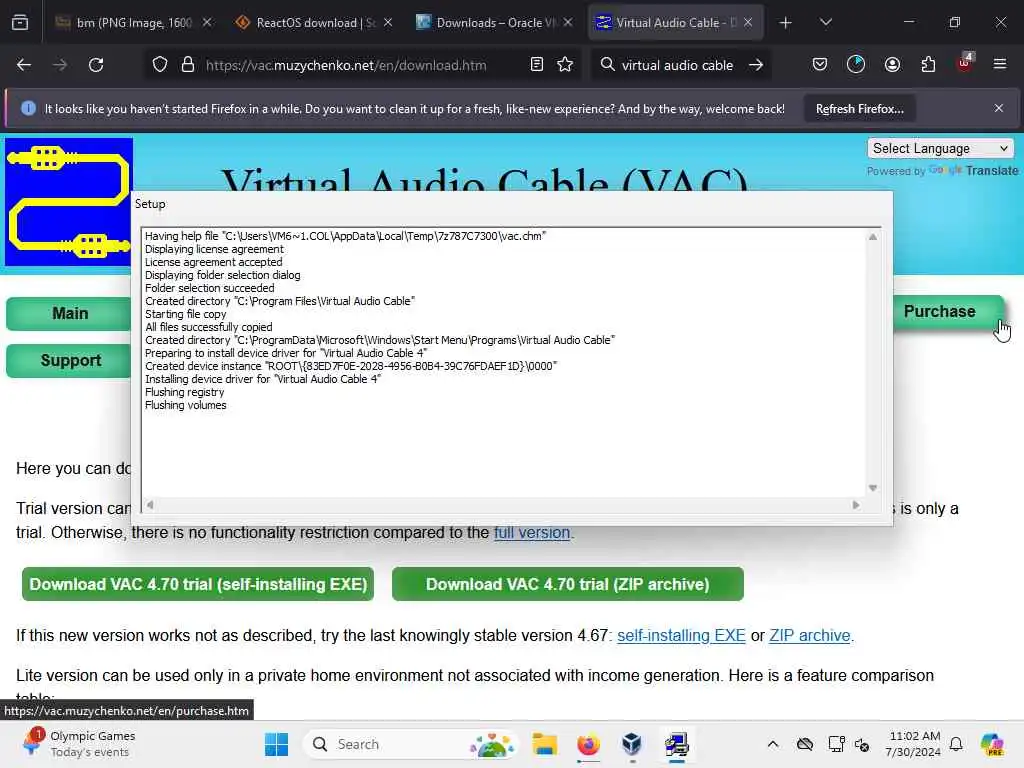This screenshot has width=1024, height=768.
Task: Open OneDrive cloud tray icon
Action: [x=805, y=744]
